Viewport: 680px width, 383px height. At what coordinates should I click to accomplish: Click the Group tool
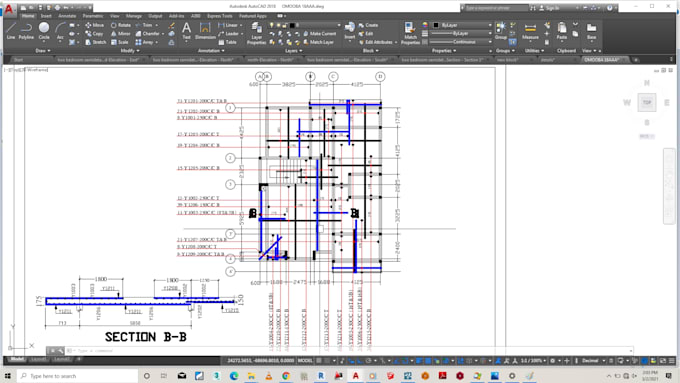[501, 31]
